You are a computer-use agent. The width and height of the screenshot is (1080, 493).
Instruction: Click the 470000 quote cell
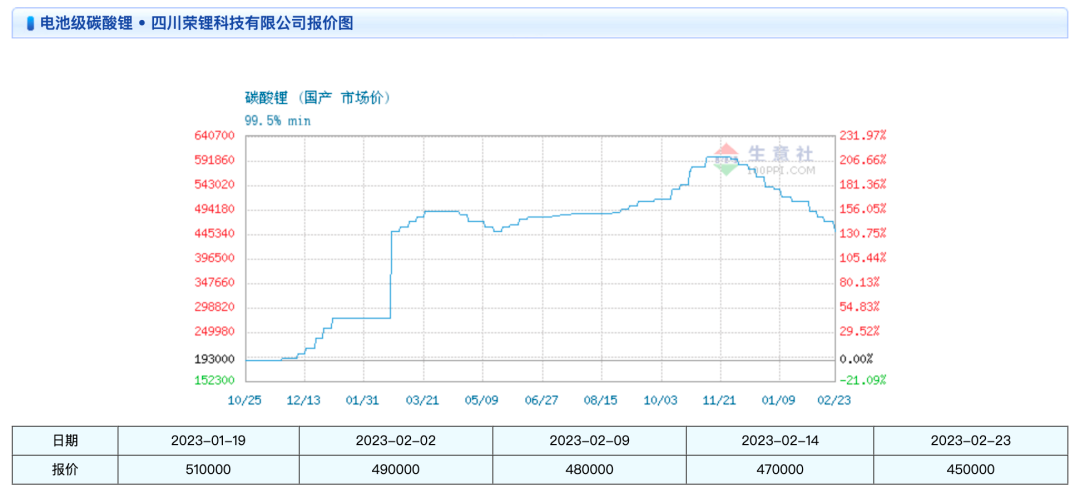[x=780, y=470]
